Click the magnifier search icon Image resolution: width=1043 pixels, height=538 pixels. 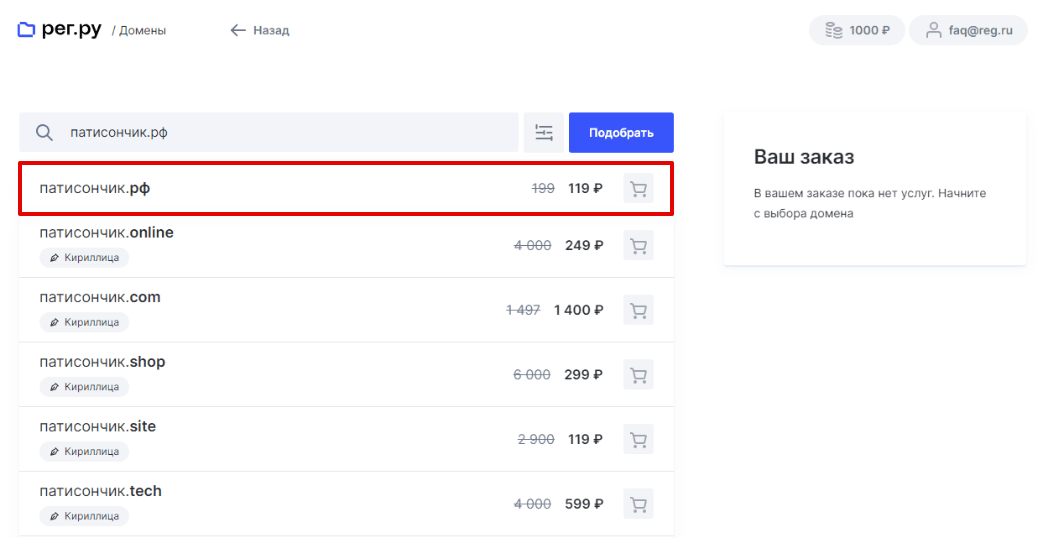(44, 133)
